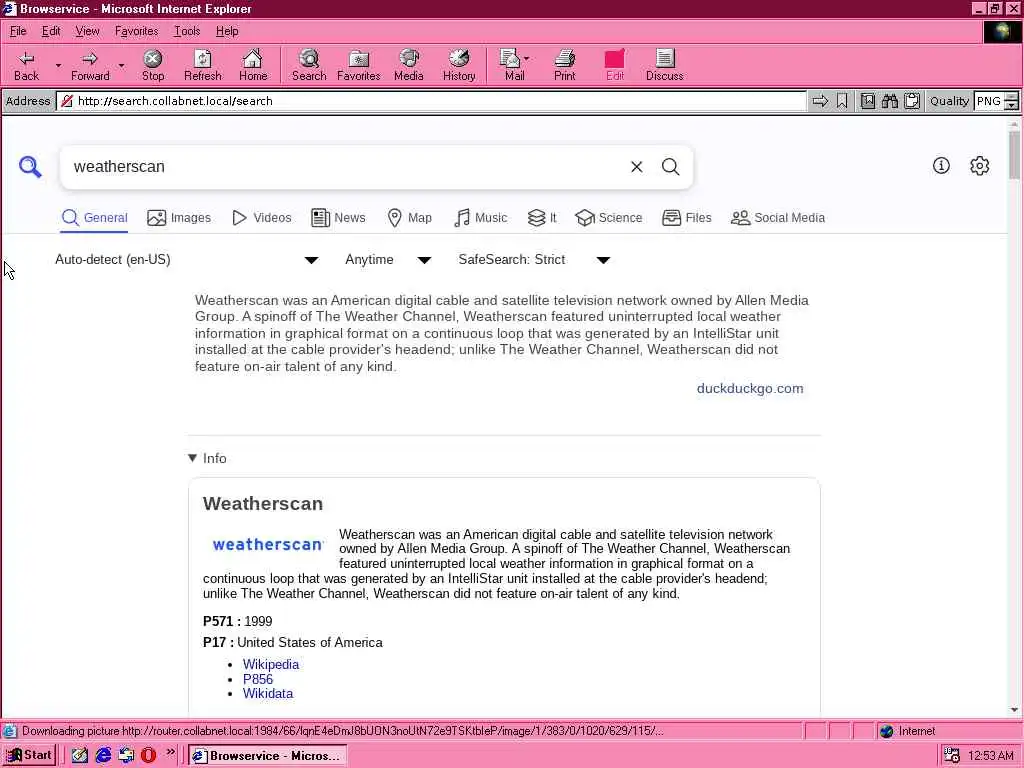
Task: Open the Search toolbar pane
Action: click(309, 65)
